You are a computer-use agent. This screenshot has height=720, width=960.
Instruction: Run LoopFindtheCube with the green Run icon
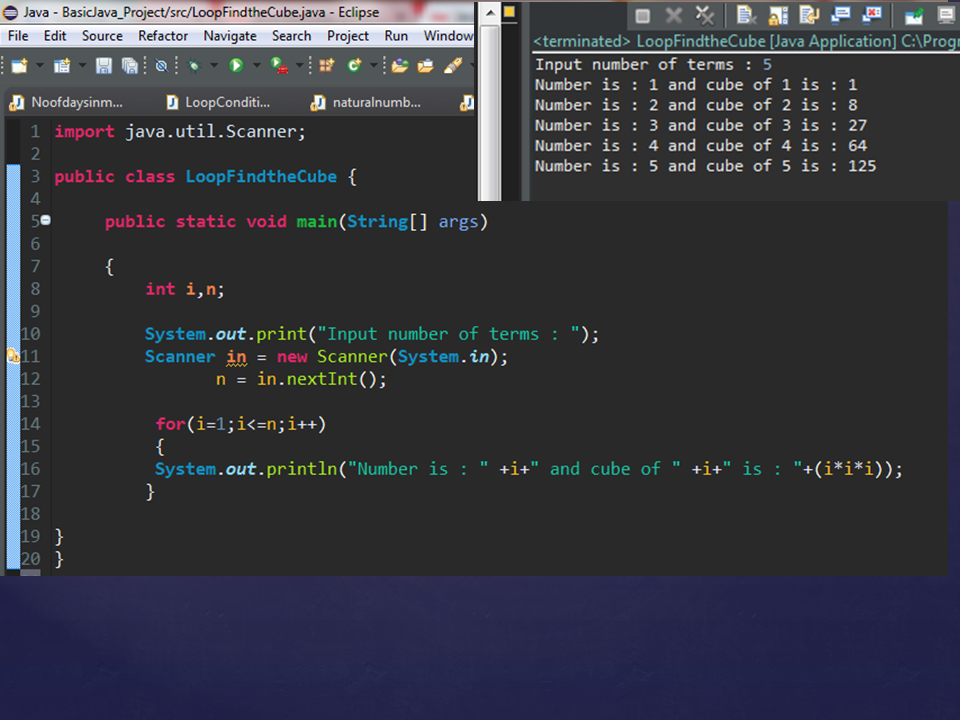click(x=235, y=65)
